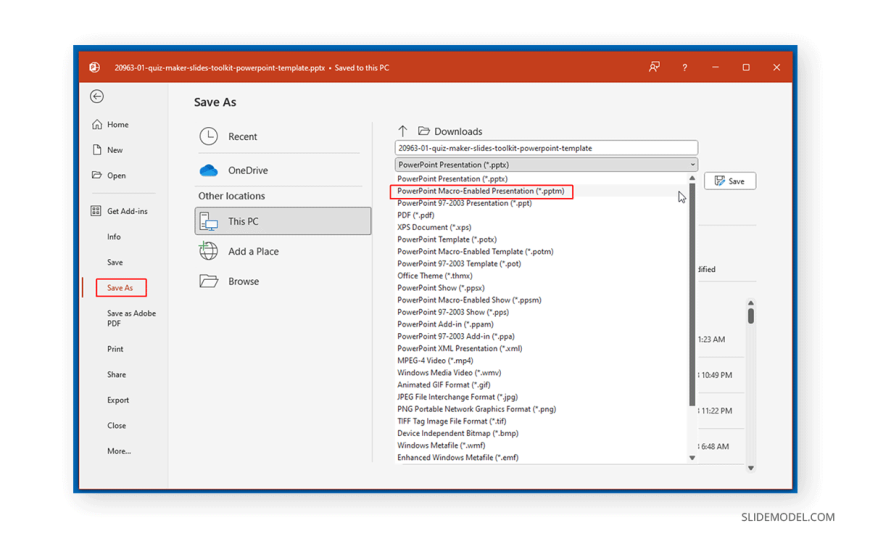Select PowerPoint Macro-Enabled Show (*.ppsm)
This screenshot has height=539, width=870.
click(469, 300)
